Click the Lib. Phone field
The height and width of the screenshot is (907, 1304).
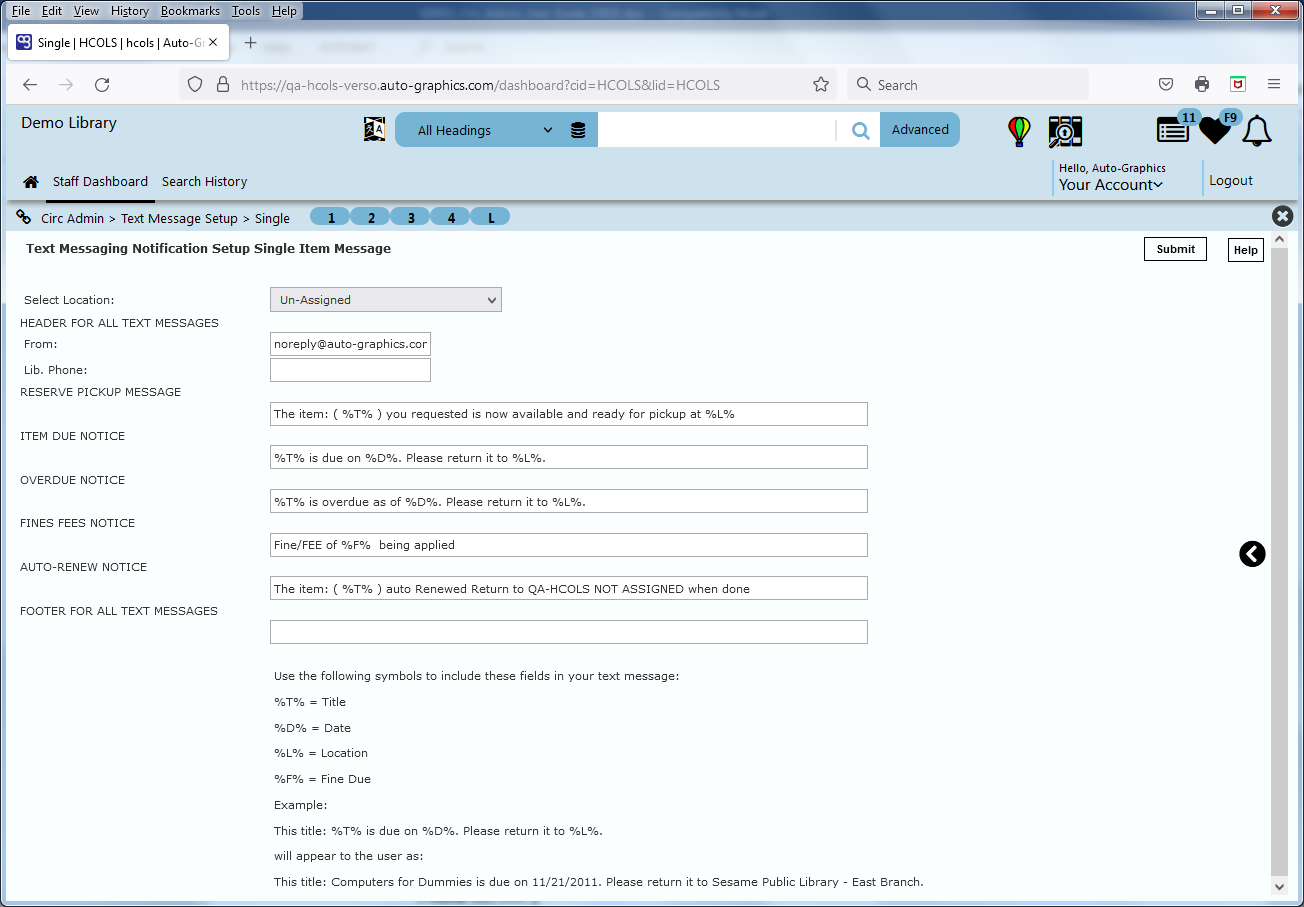coord(350,370)
